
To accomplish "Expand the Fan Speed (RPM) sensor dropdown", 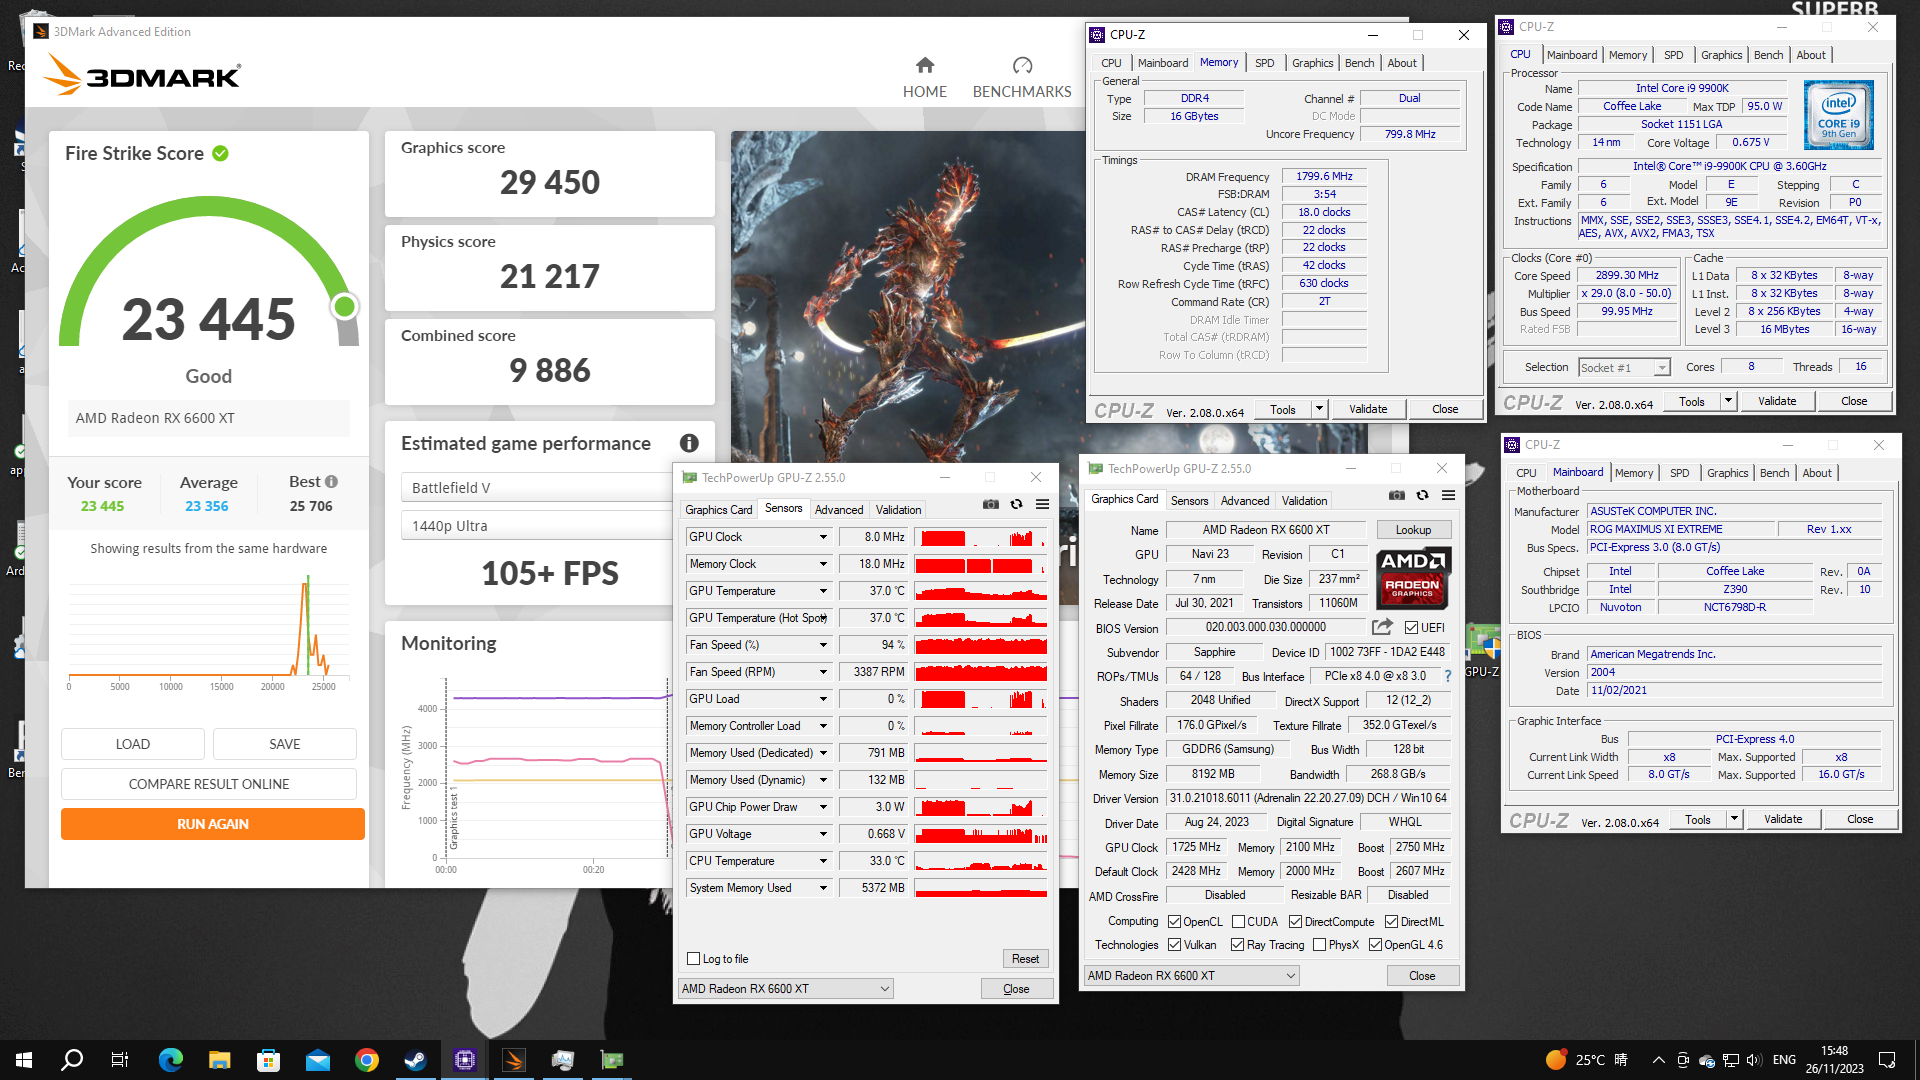I will [823, 672].
